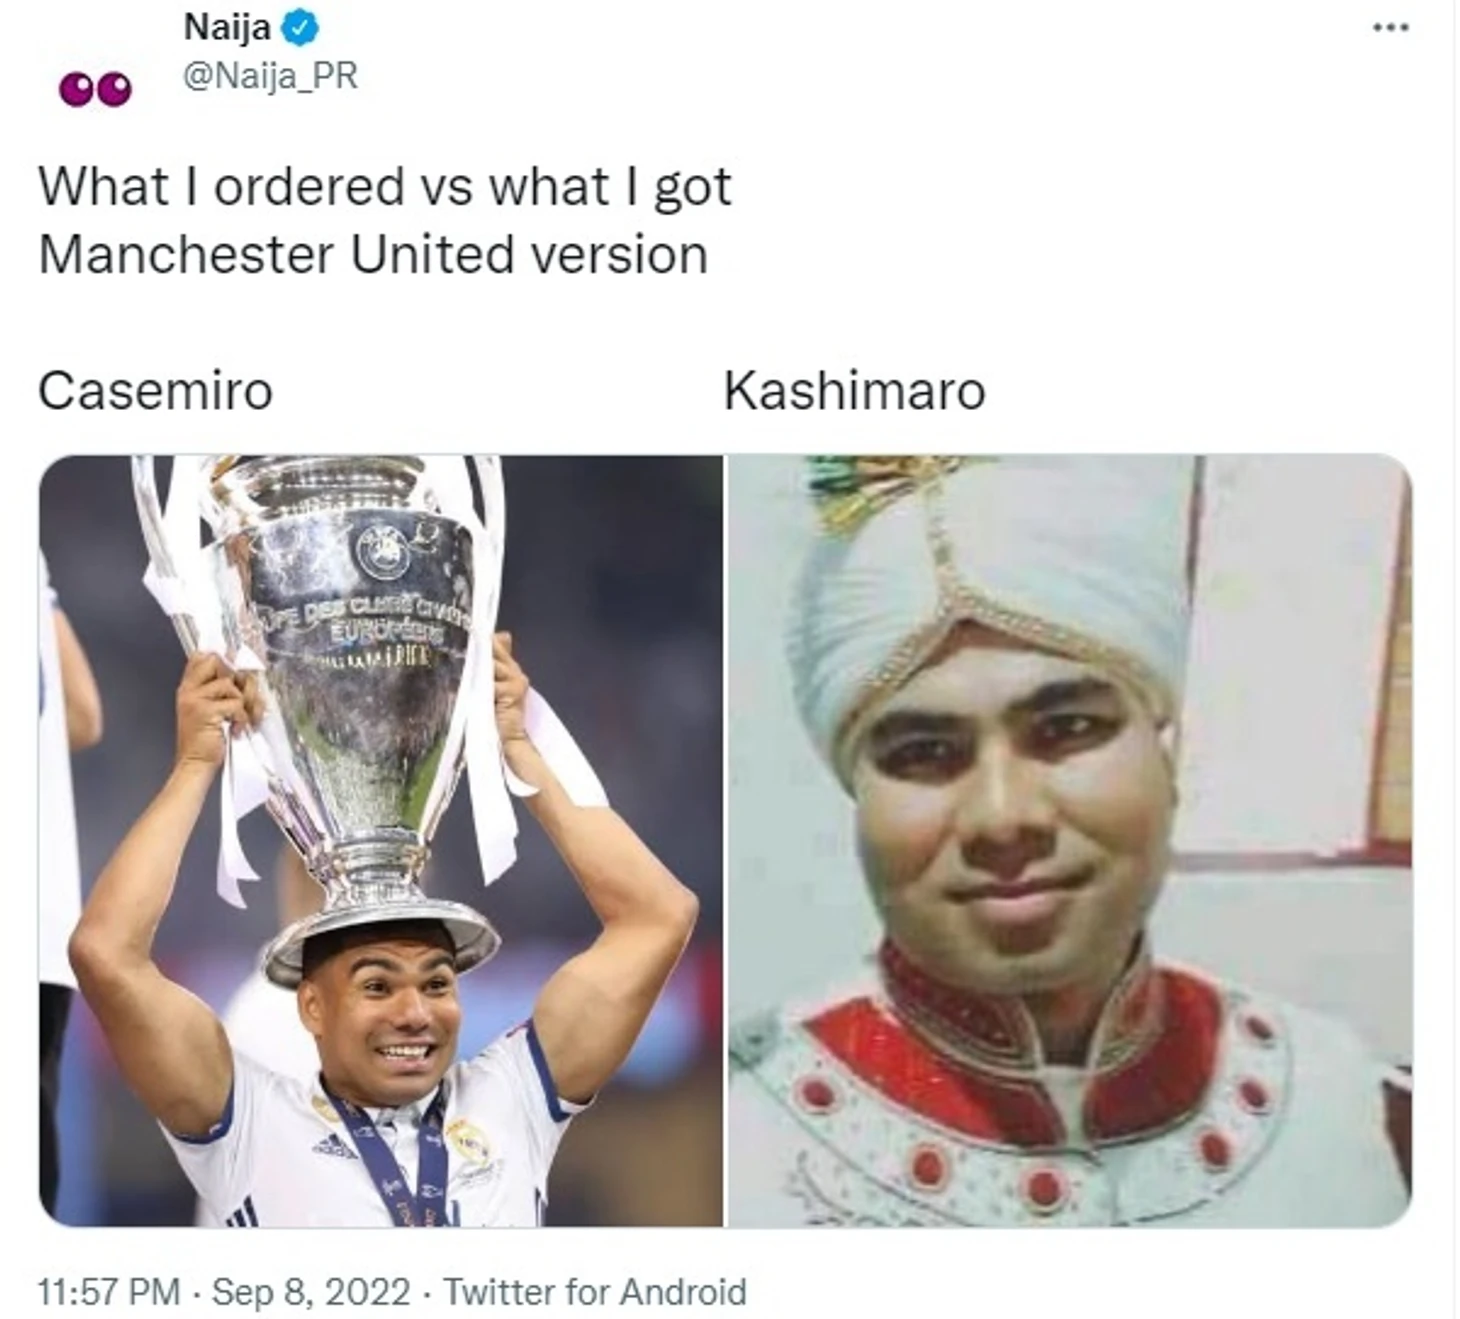Image resolution: width=1460 pixels, height=1319 pixels.
Task: Click the Casemiro caption text
Action: (155, 390)
